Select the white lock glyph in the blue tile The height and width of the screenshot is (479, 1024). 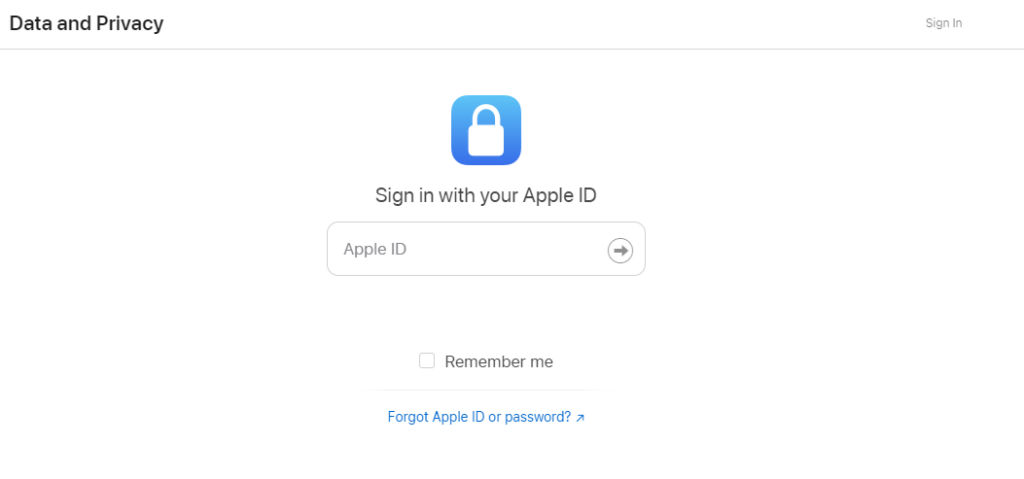(x=486, y=132)
